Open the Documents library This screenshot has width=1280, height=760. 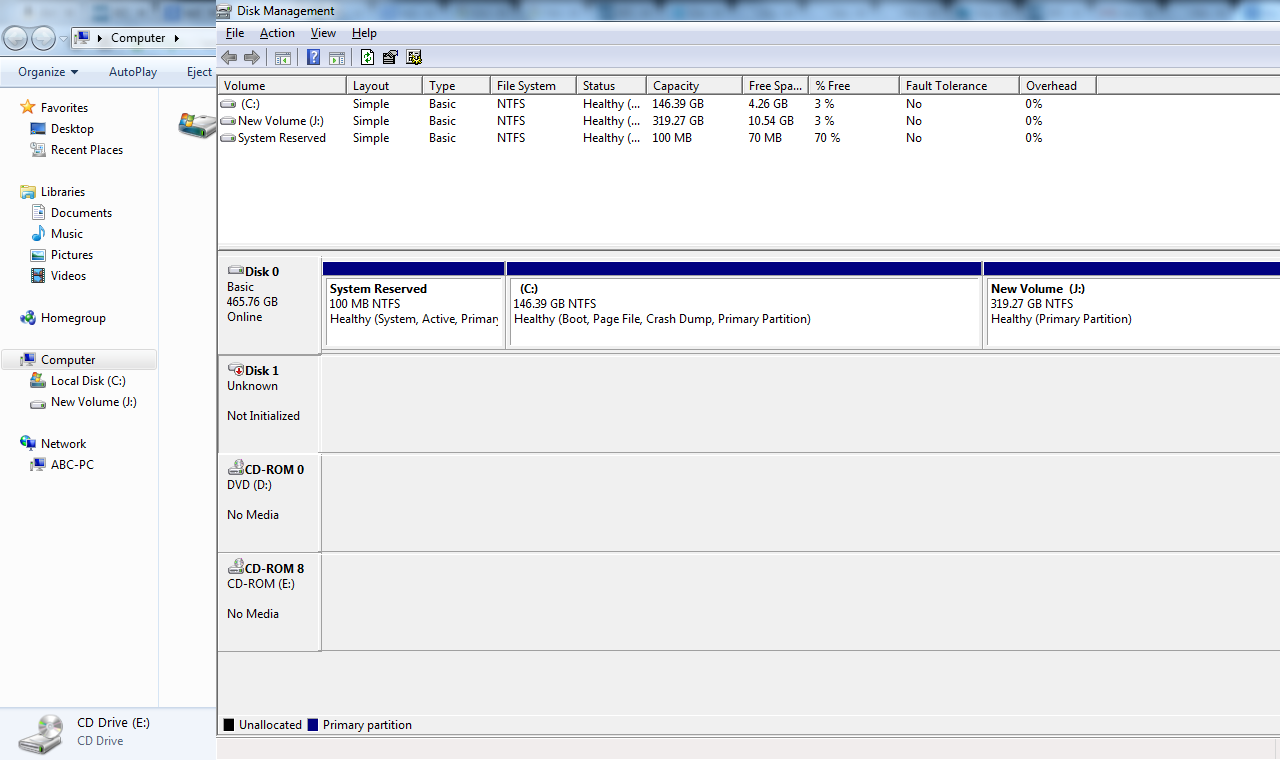click(81, 213)
